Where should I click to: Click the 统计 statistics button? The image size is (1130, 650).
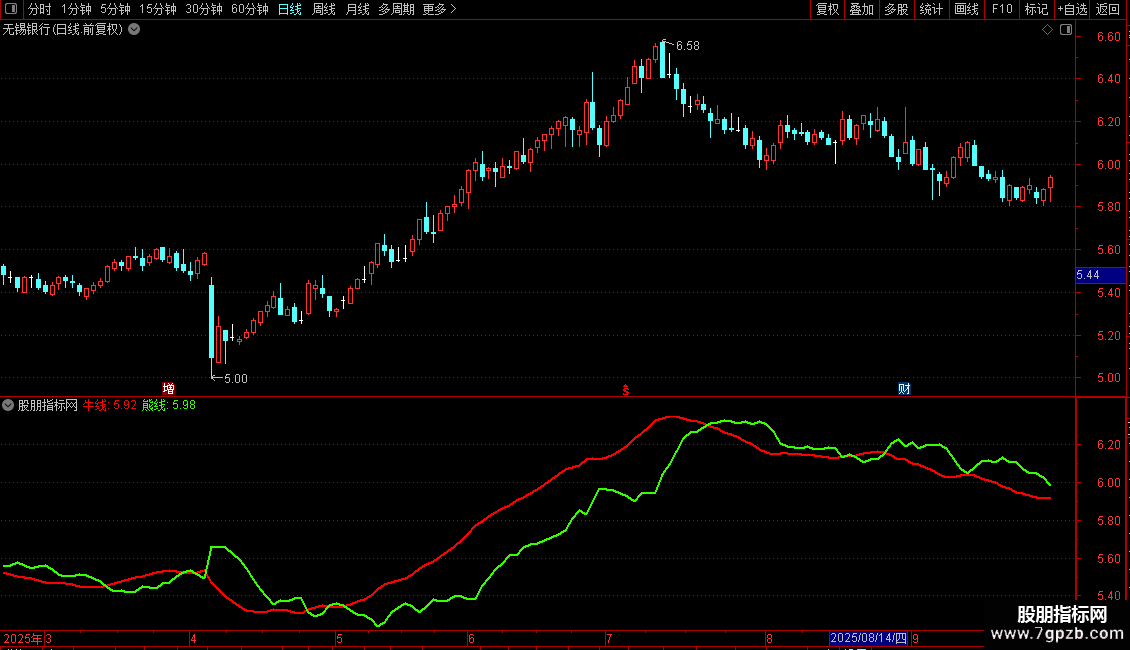click(x=931, y=9)
